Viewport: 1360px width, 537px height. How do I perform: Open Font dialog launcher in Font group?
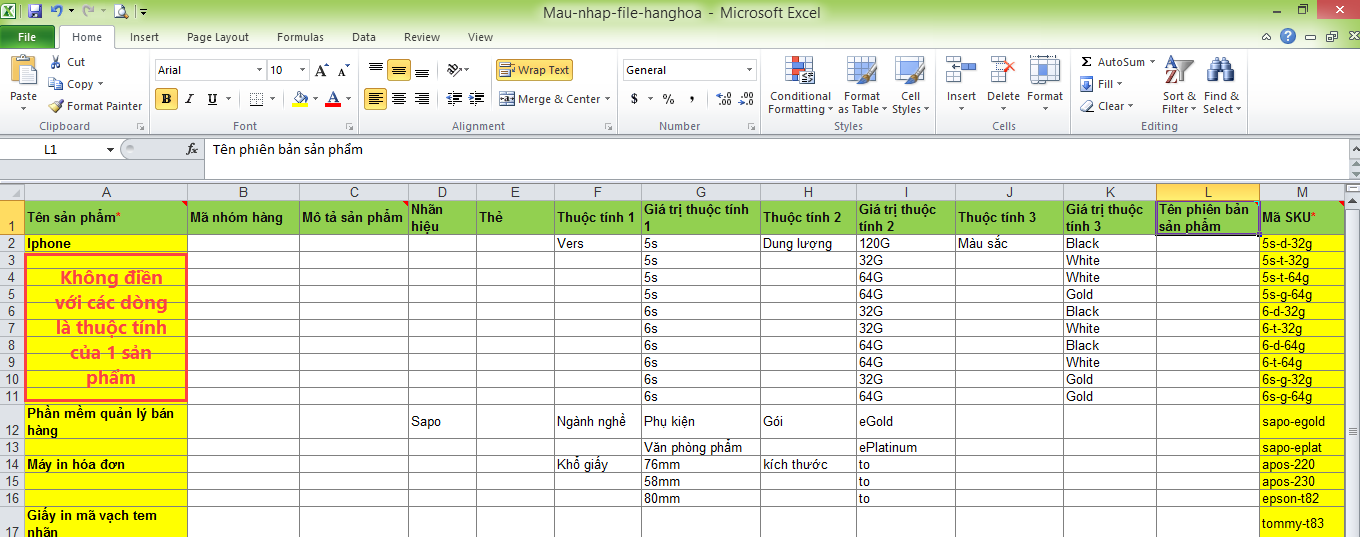pos(349,127)
